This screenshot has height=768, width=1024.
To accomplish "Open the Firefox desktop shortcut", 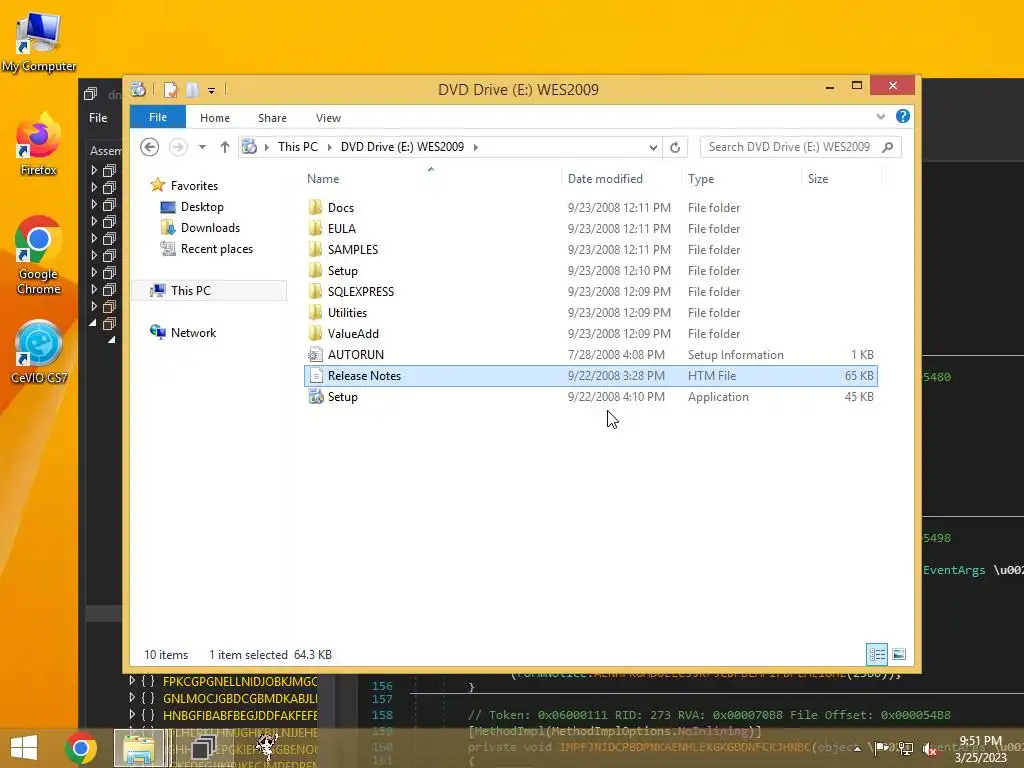I will (39, 144).
